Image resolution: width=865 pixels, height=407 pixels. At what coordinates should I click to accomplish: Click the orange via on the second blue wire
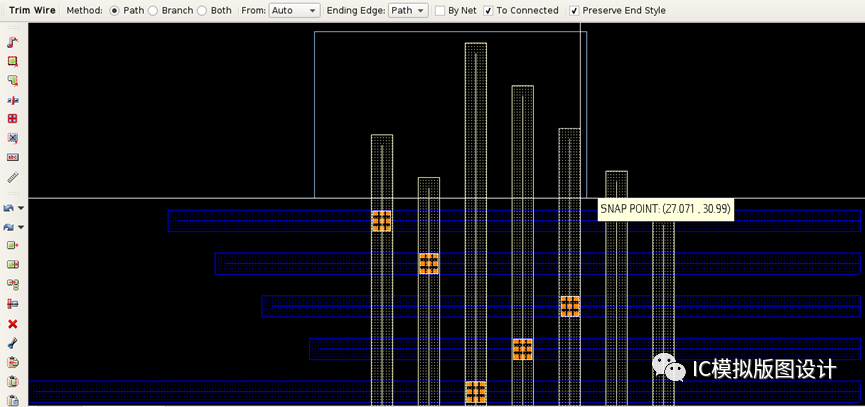click(429, 264)
